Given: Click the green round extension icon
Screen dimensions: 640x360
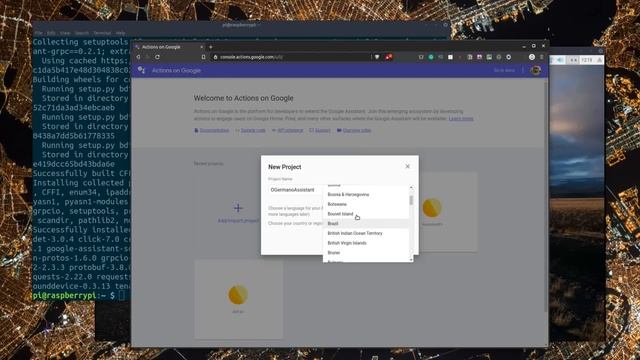Looking at the screenshot, I should pos(431,57).
